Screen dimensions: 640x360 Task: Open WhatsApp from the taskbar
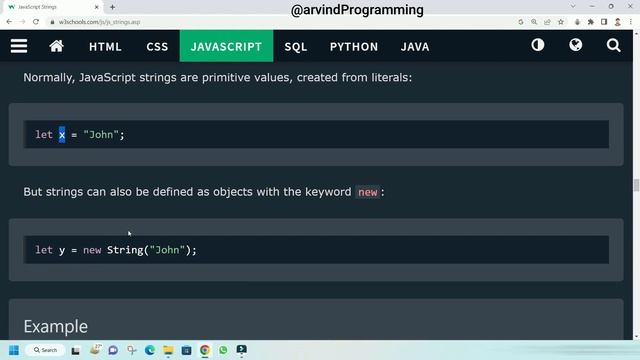[223, 350]
